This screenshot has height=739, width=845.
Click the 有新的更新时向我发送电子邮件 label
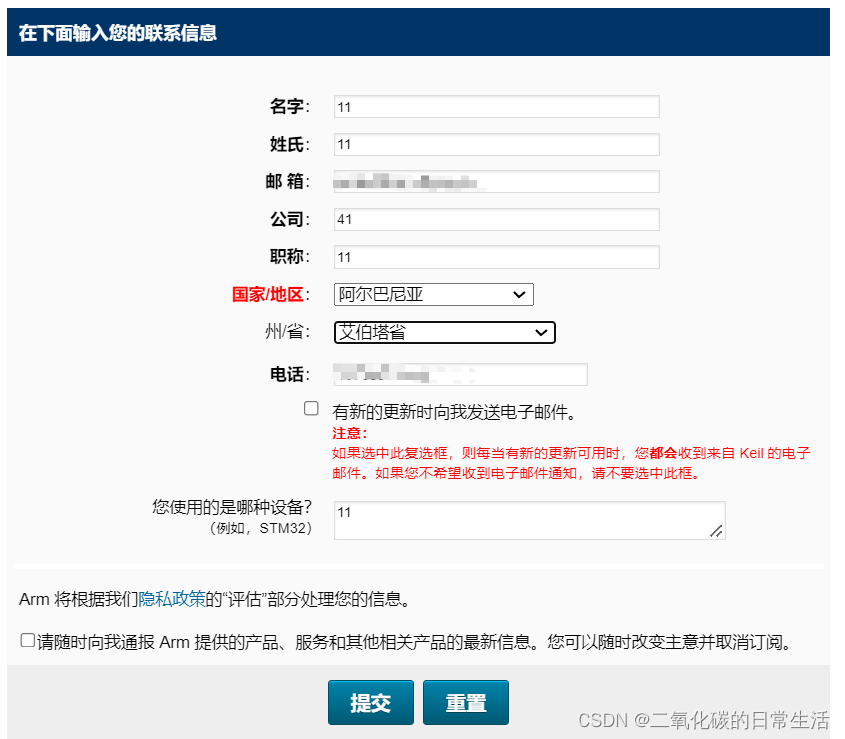[x=454, y=412]
